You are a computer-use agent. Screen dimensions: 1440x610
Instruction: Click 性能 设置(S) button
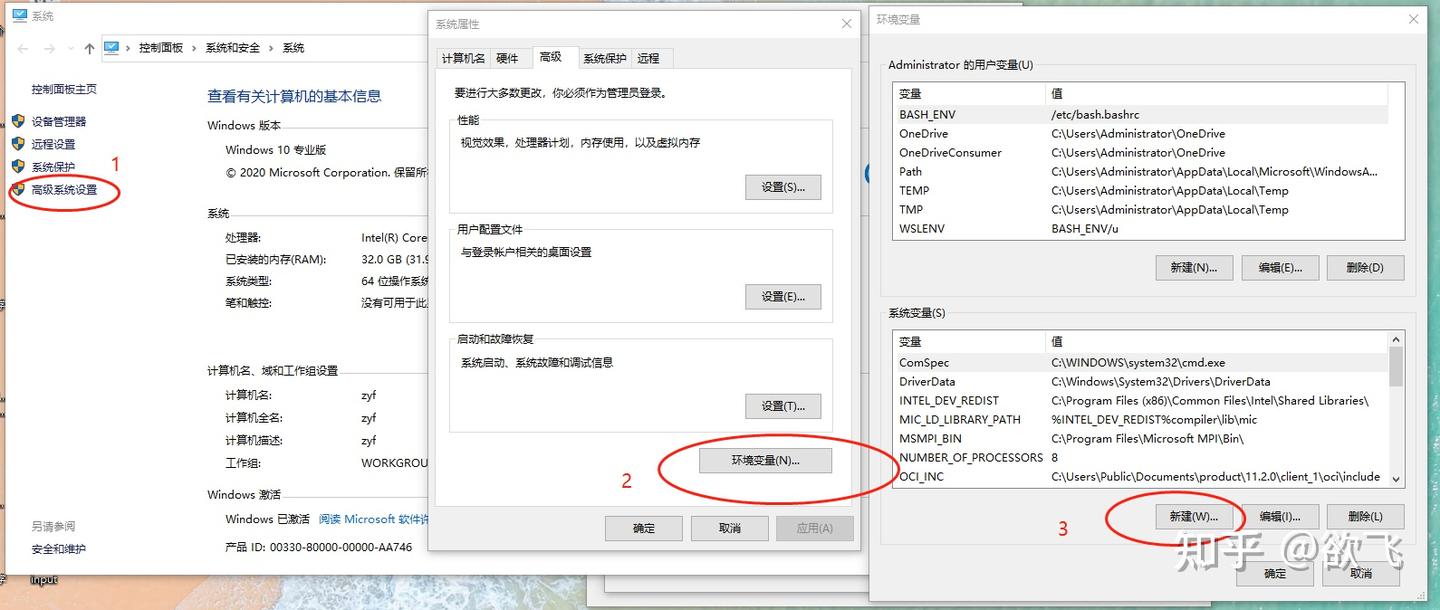coord(783,187)
